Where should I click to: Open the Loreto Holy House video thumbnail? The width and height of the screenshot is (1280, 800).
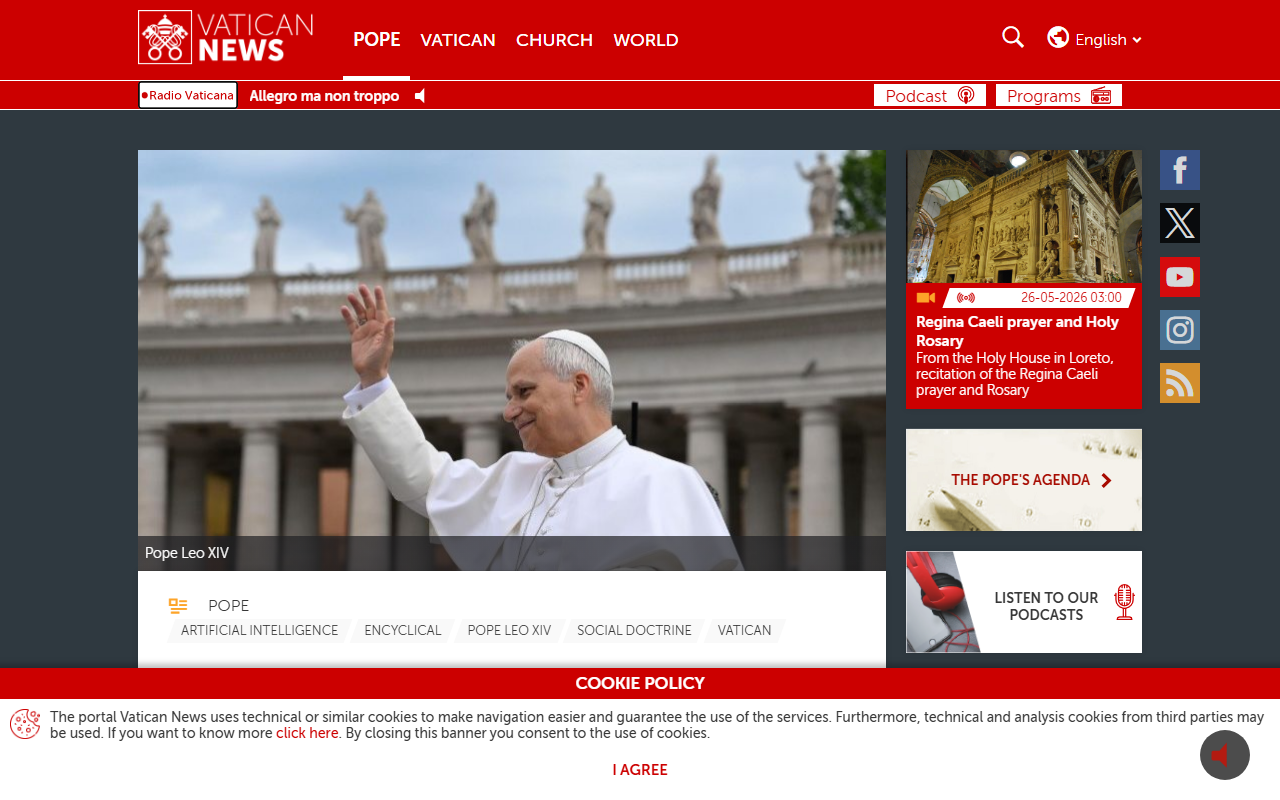click(1024, 217)
